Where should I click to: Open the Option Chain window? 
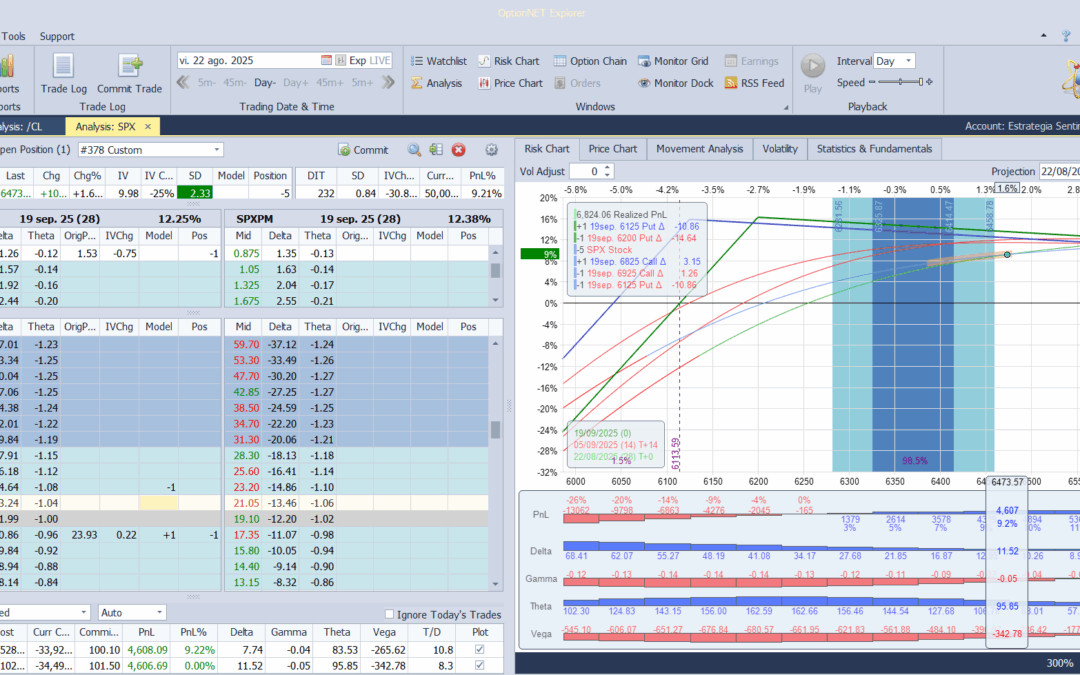590,61
